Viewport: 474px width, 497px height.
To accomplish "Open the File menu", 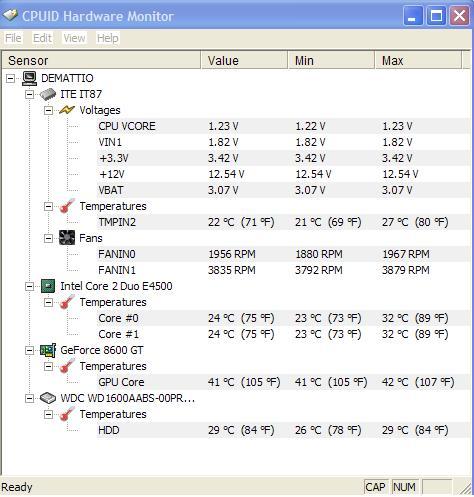I will pos(13,38).
